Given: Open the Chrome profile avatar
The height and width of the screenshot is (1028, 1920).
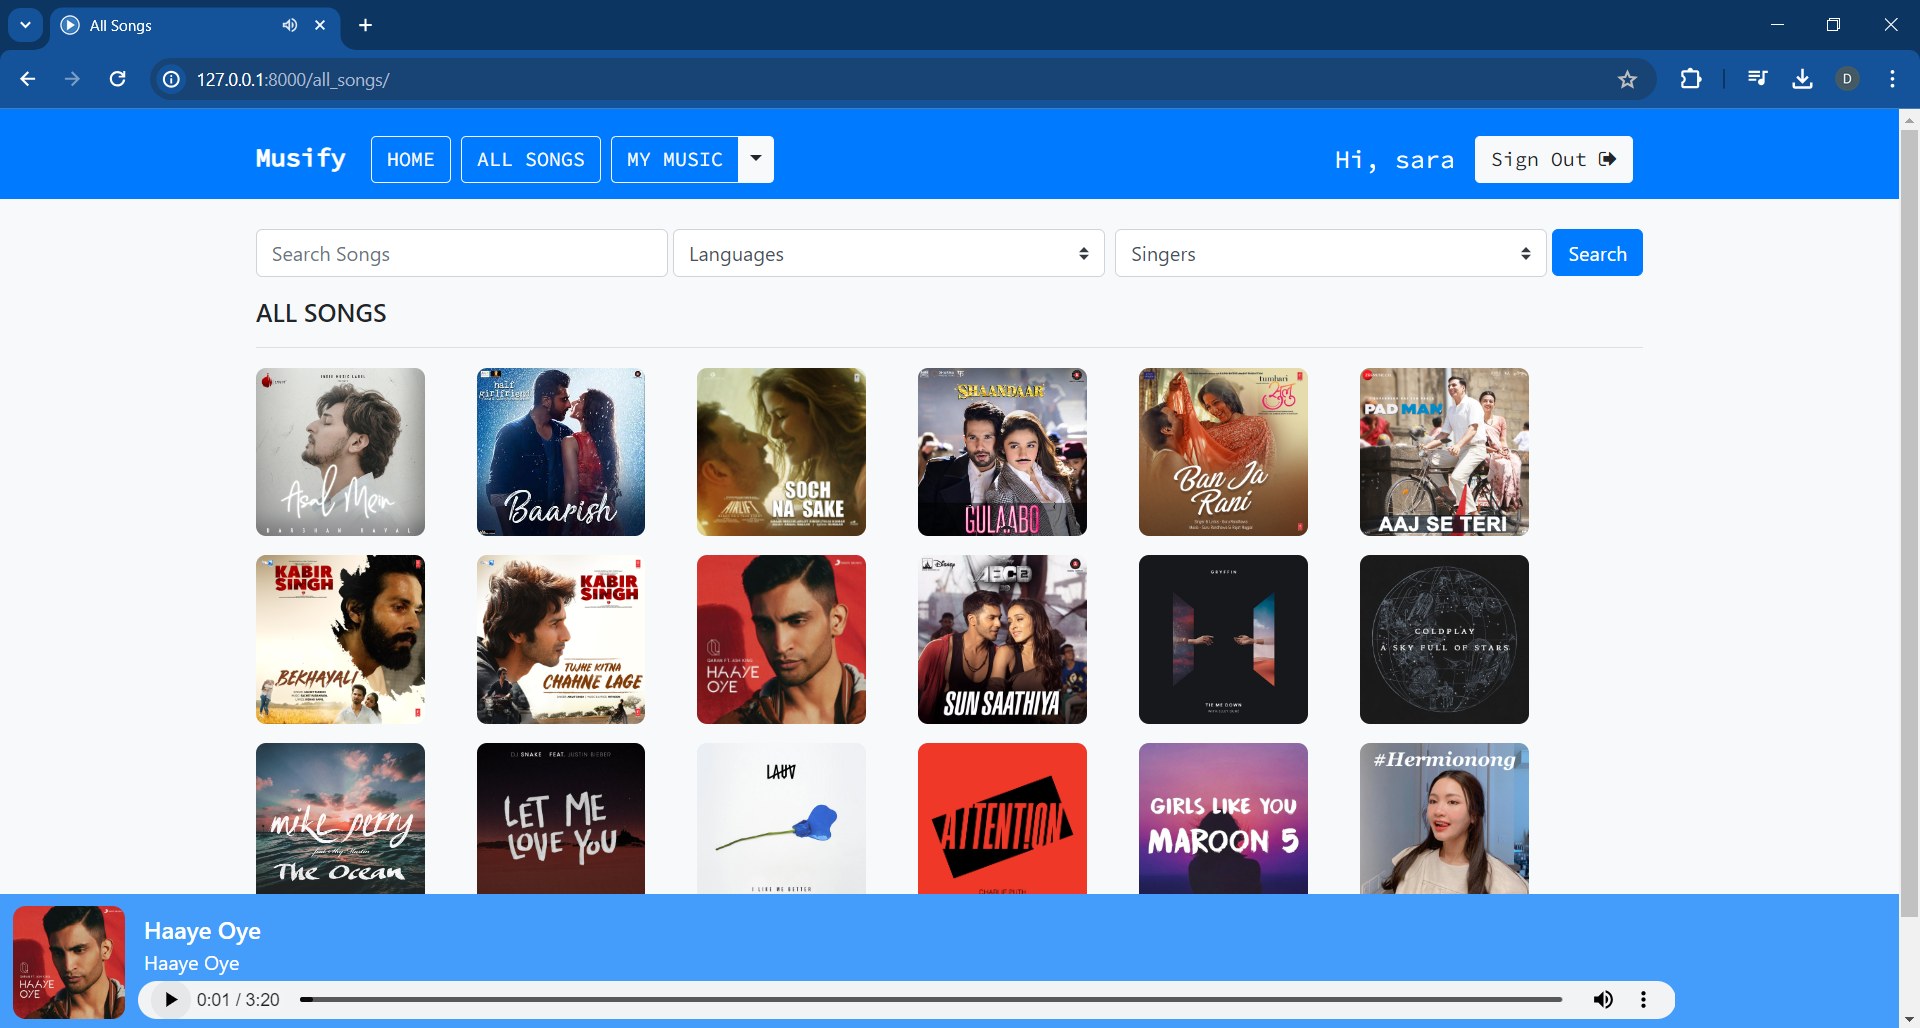Looking at the screenshot, I should (1847, 79).
